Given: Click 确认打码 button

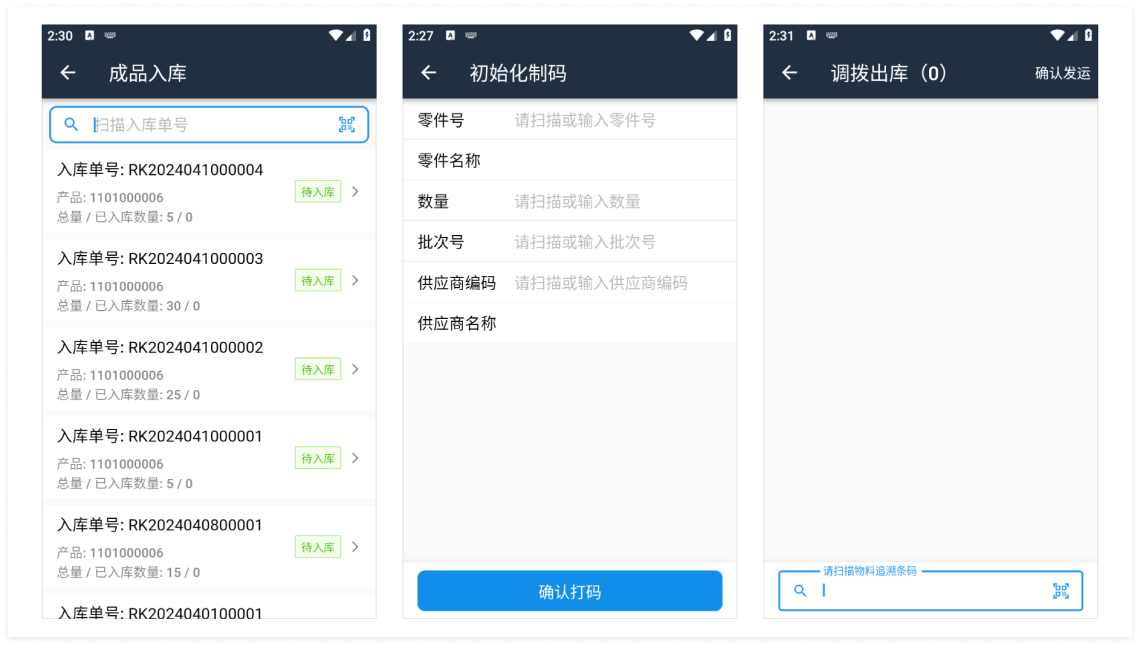Looking at the screenshot, I should click(x=569, y=591).
